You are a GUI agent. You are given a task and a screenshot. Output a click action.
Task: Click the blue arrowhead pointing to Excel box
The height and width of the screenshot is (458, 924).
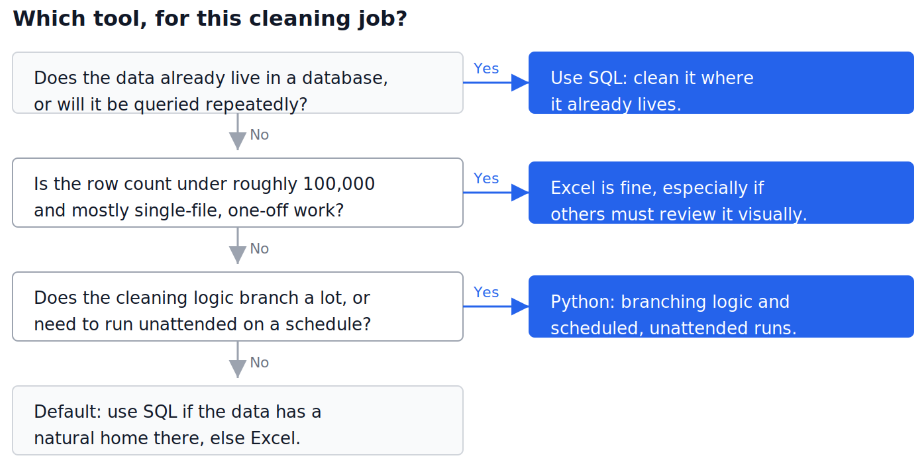(x=520, y=192)
